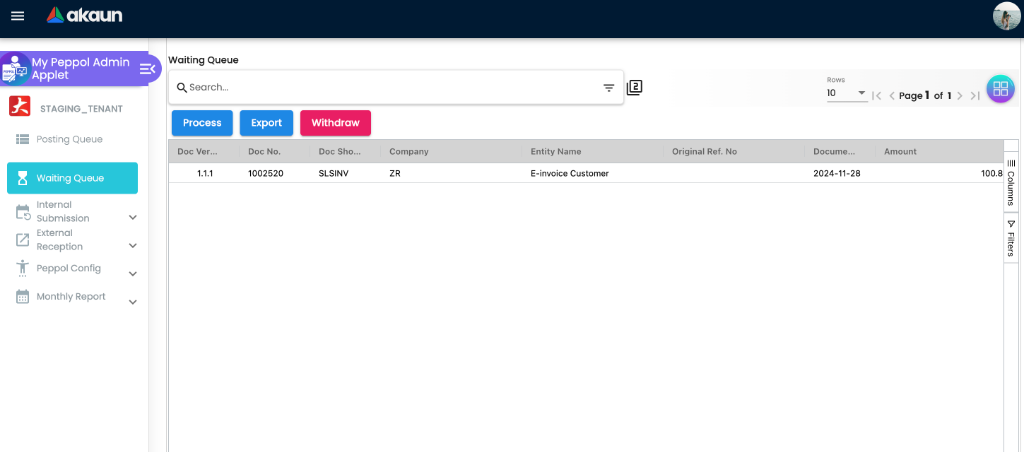Go to the previous page

pos(892,95)
